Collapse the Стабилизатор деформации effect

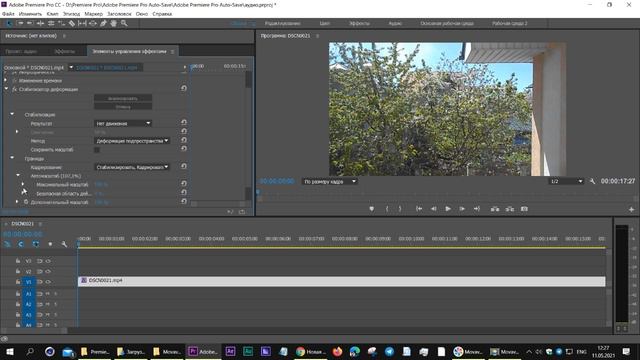[6, 89]
